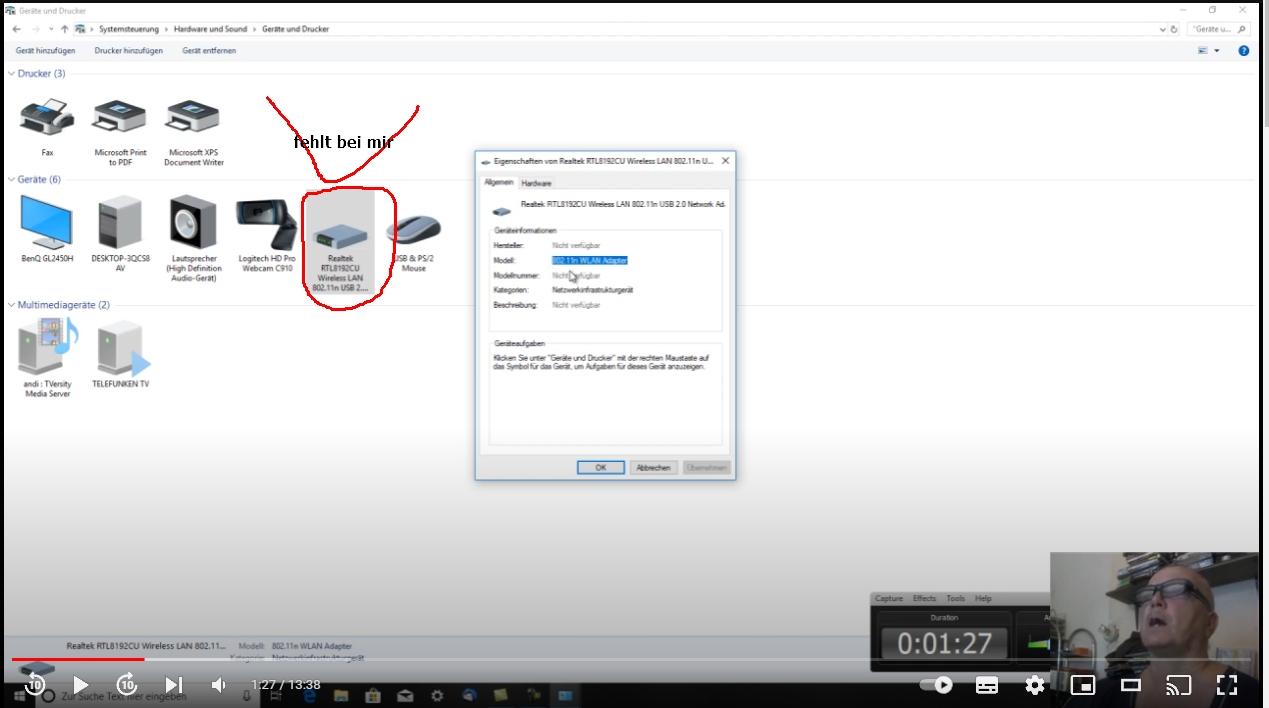This screenshot has width=1269, height=708.
Task: Select the DESKTOP-3QCS8AV computer device
Action: pos(120,235)
